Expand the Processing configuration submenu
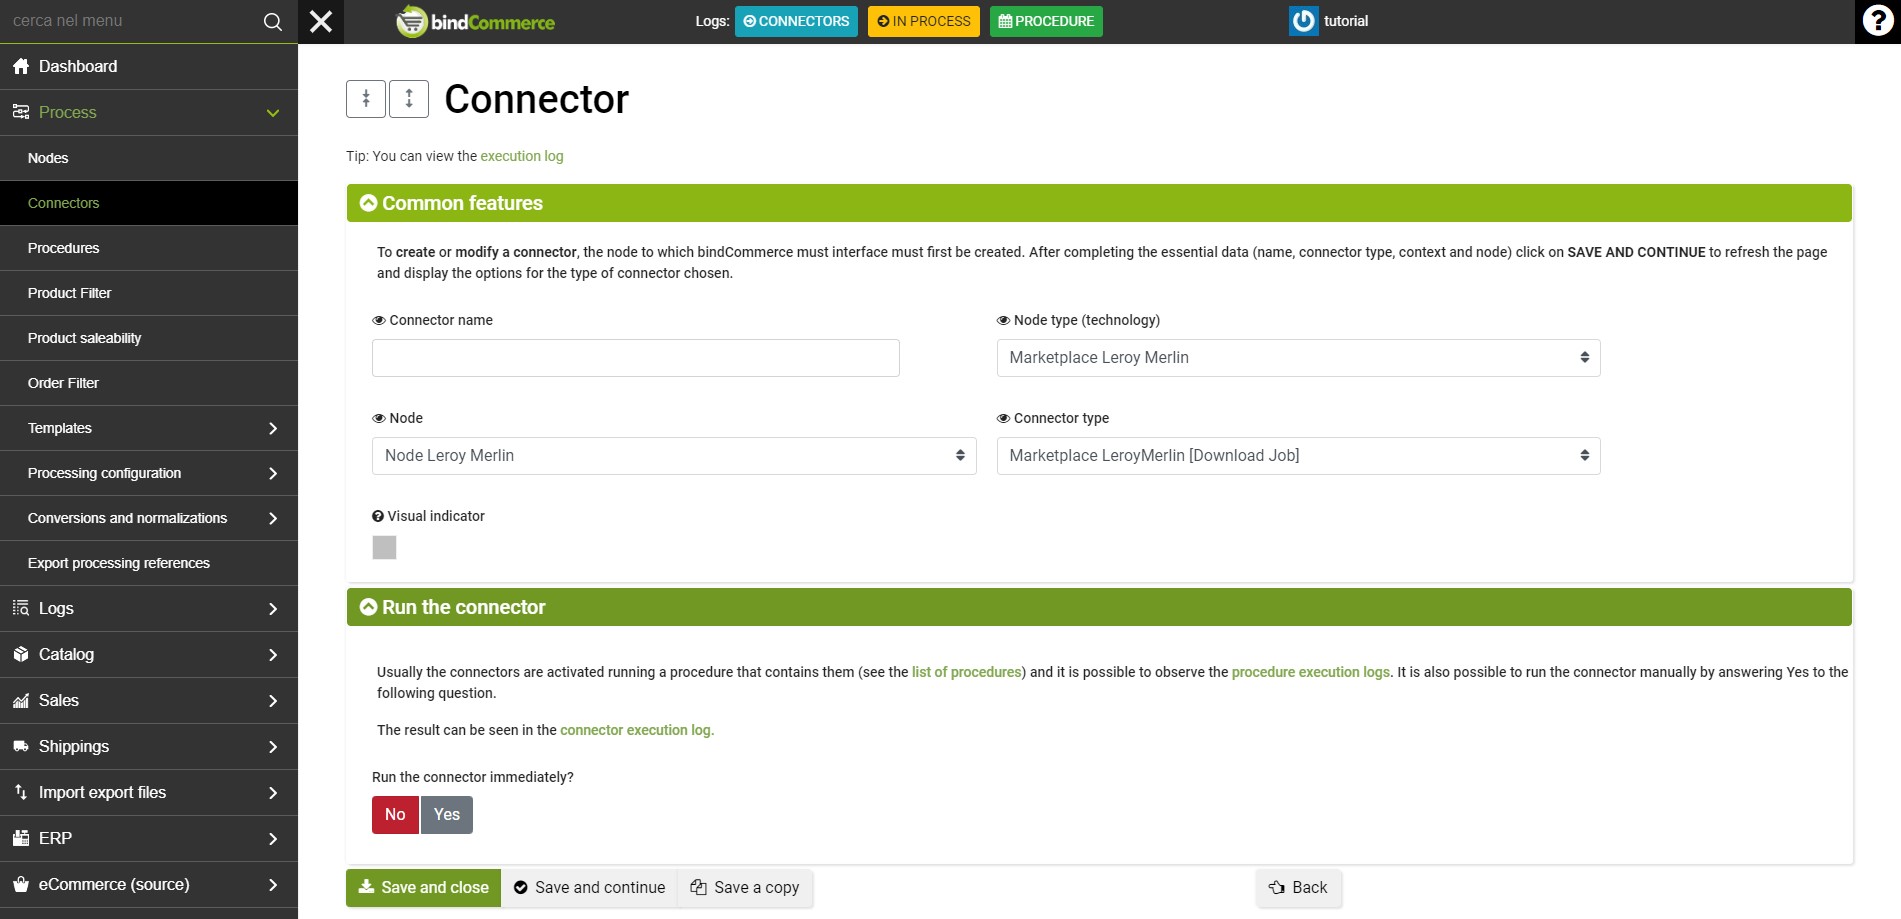The image size is (1901, 919). (x=273, y=473)
